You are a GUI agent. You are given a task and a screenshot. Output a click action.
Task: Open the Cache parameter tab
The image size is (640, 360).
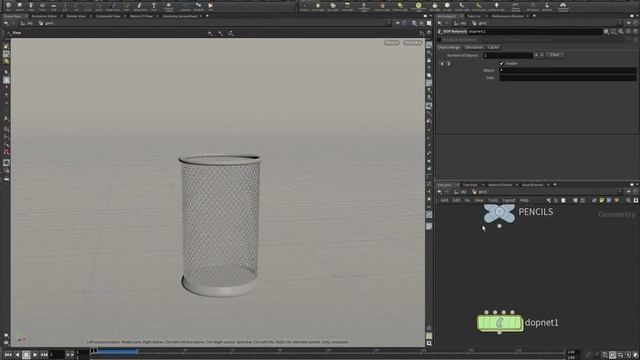click(493, 47)
